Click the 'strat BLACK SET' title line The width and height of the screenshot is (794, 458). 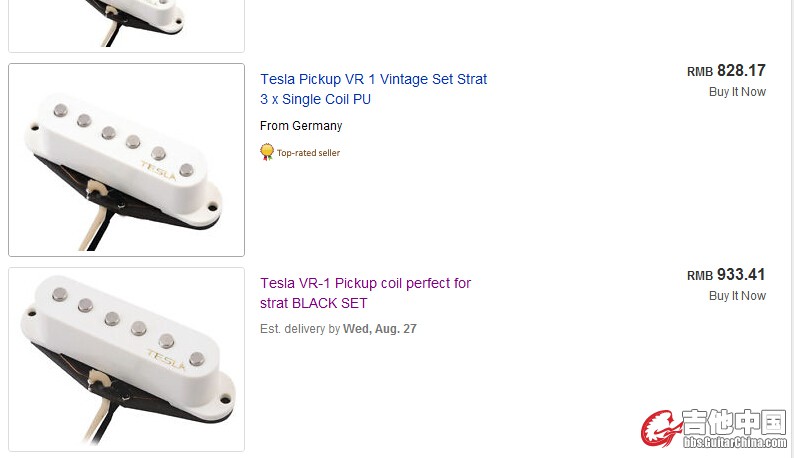point(313,303)
